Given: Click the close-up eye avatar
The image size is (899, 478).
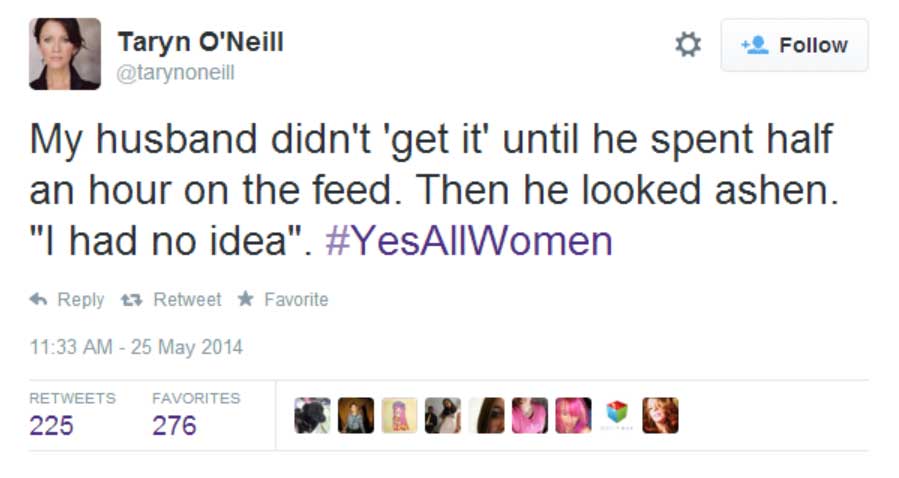Looking at the screenshot, I should (x=486, y=415).
